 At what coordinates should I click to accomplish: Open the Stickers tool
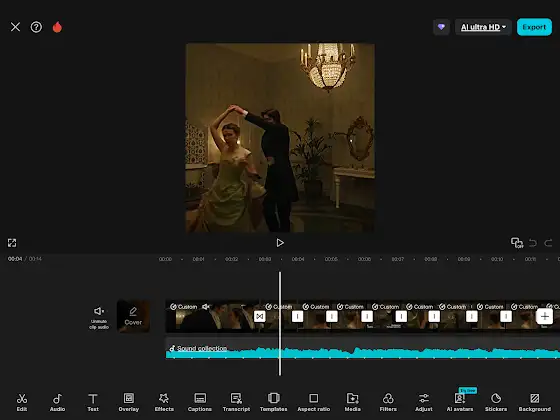click(496, 402)
